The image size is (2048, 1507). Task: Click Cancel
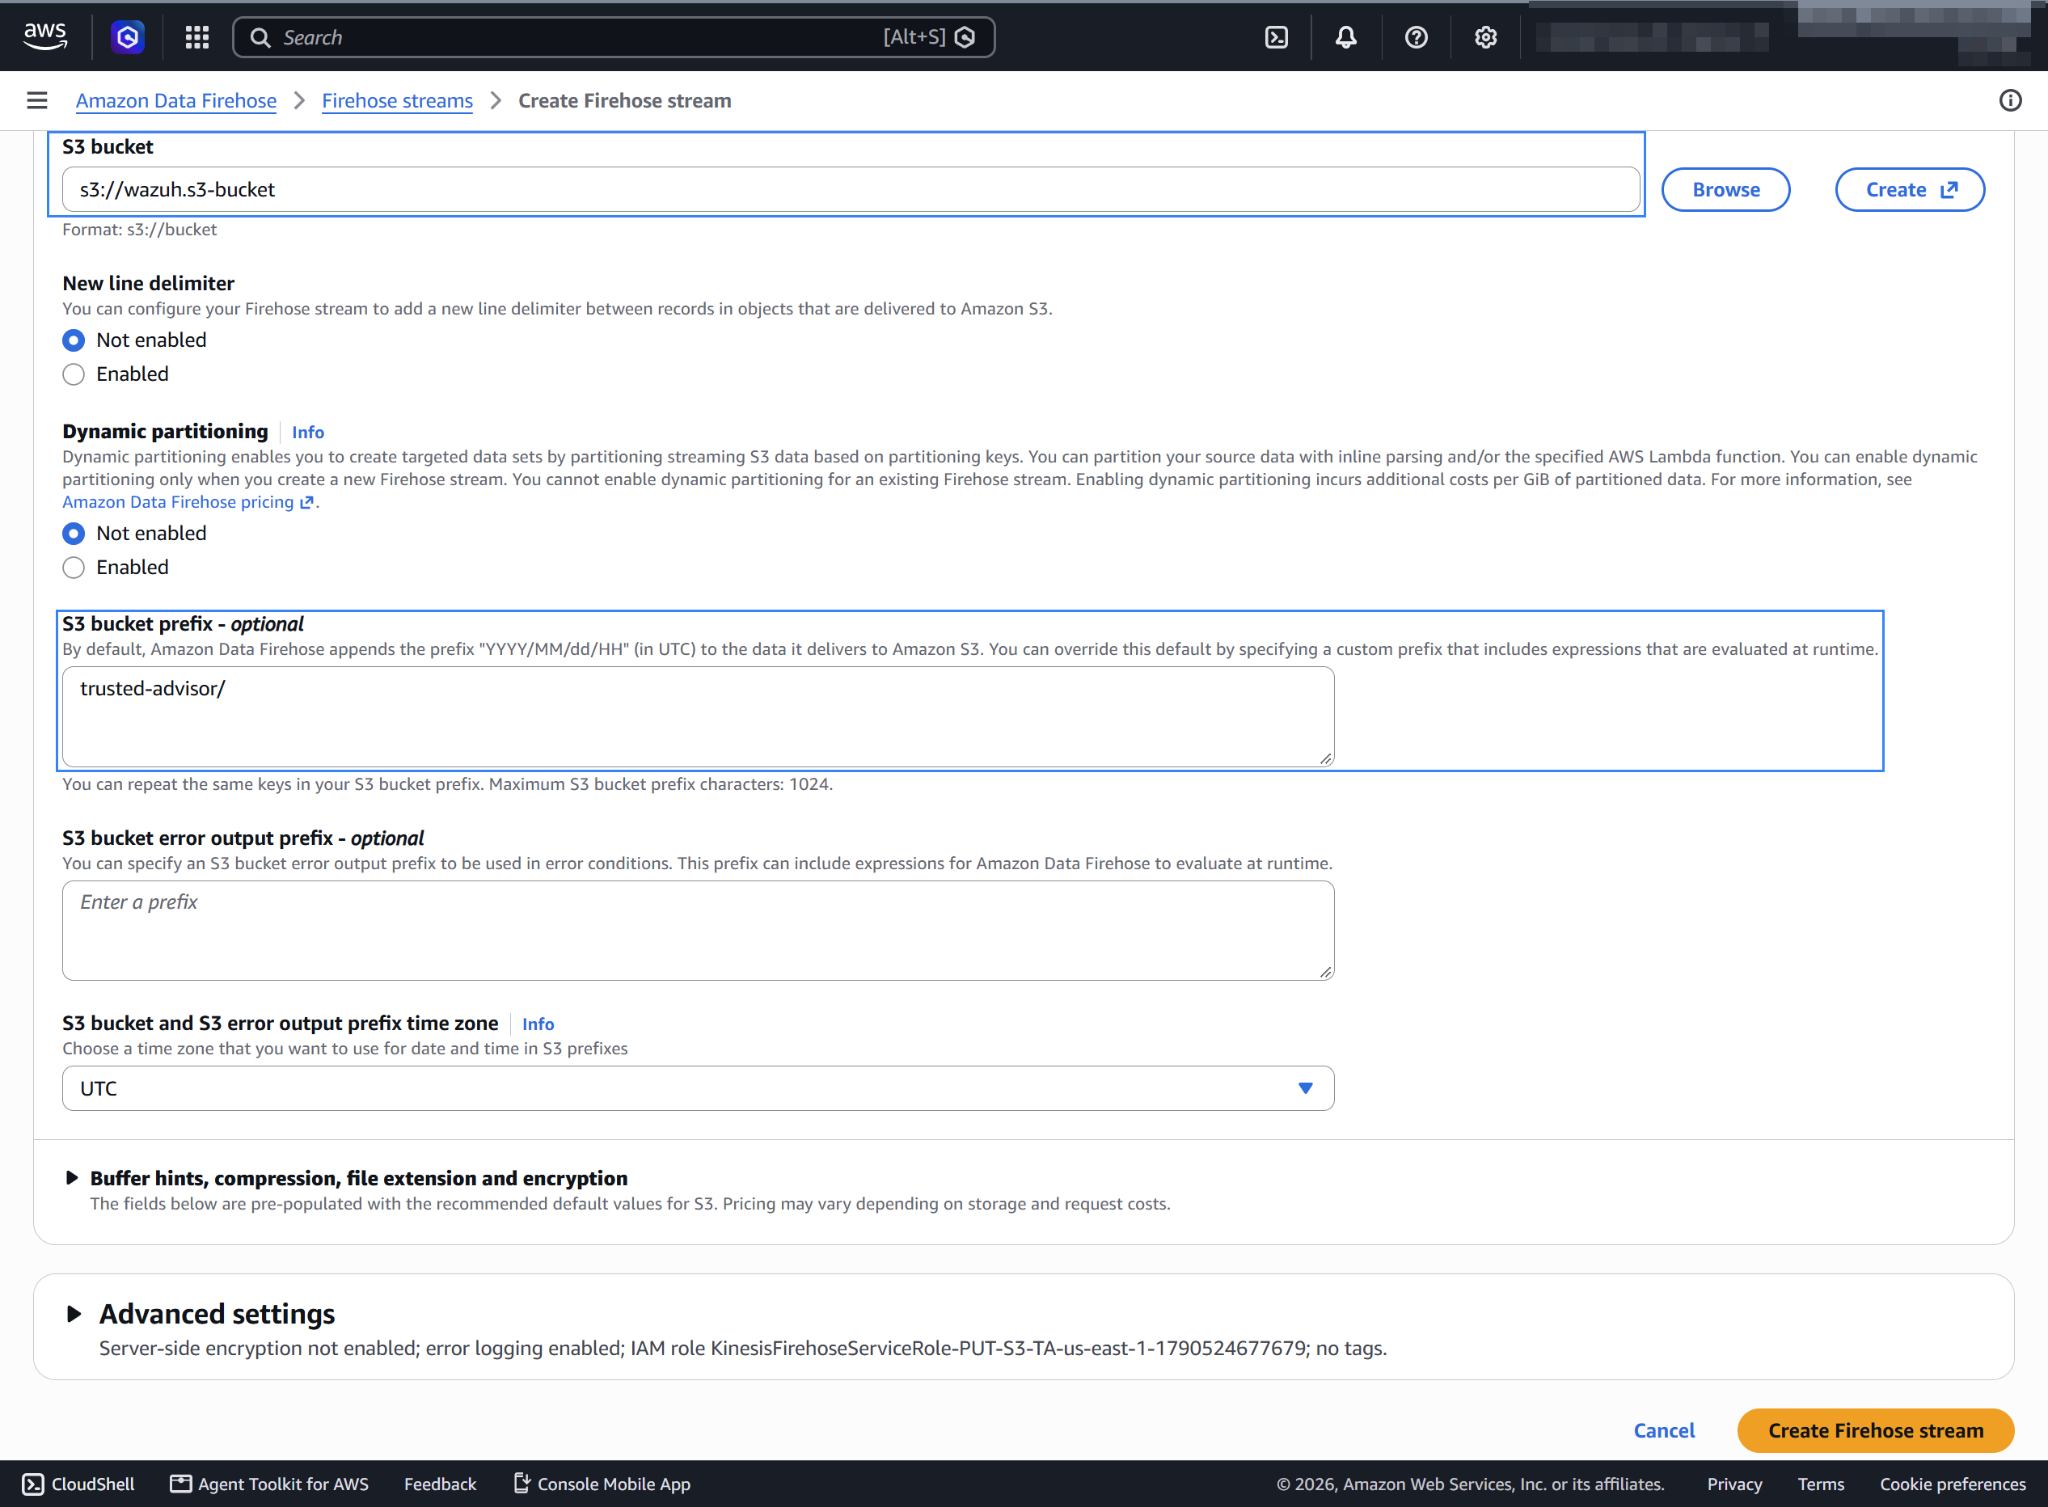[x=1664, y=1430]
